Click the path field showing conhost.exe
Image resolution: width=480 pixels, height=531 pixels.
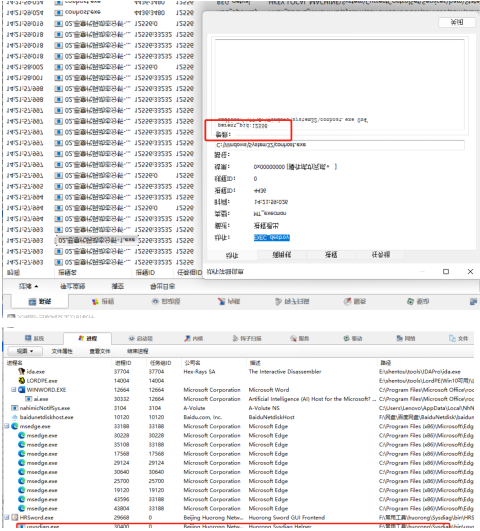point(339,145)
